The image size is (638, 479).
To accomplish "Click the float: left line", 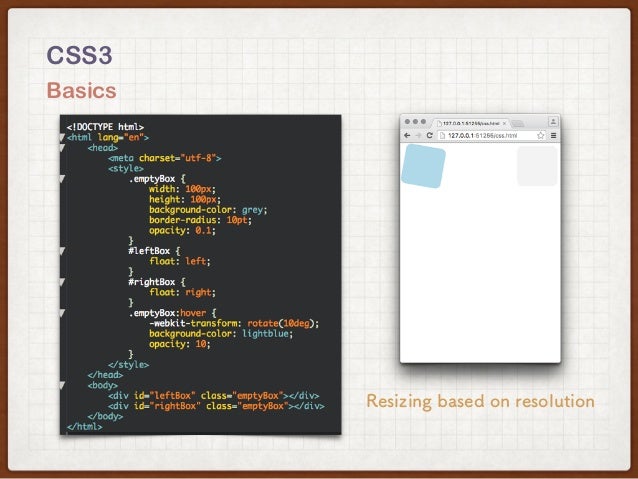I will [180, 261].
